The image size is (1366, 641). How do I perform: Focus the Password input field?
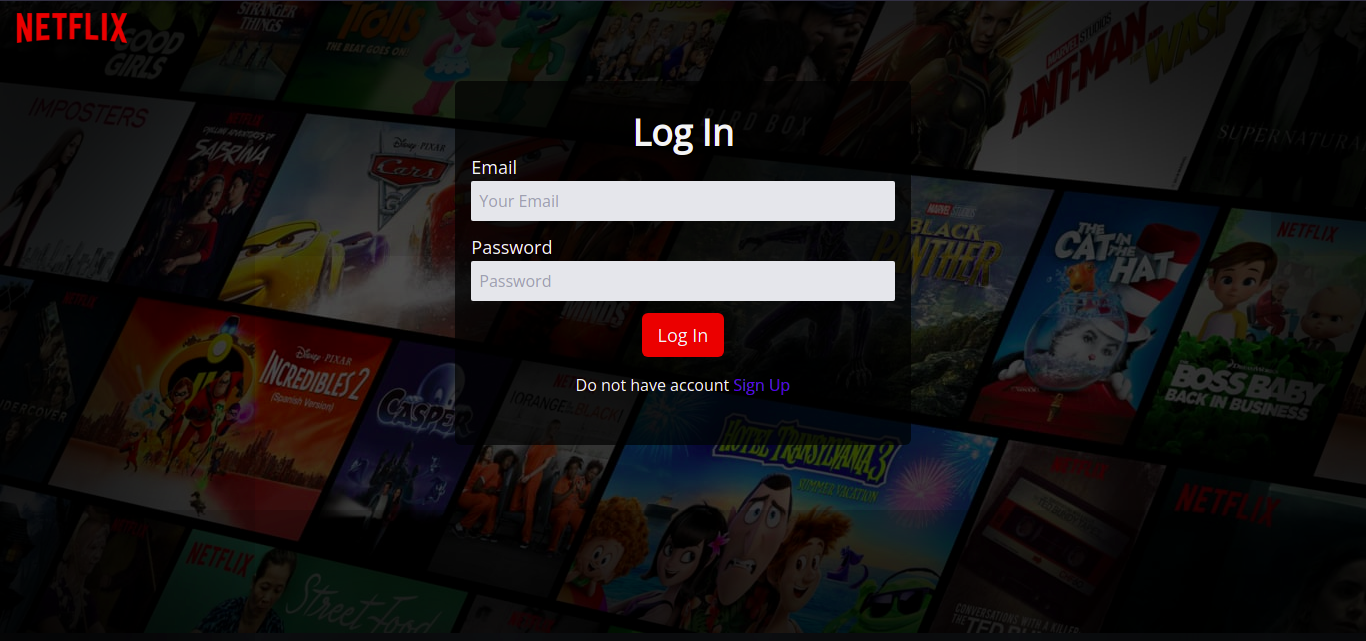683,281
